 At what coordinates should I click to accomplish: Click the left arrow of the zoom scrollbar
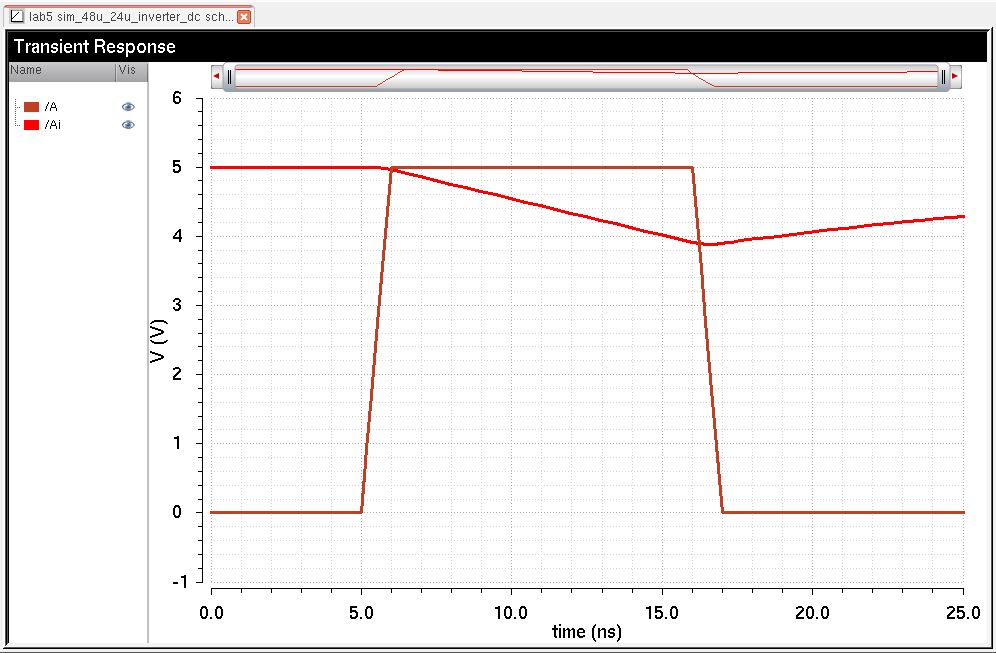[x=217, y=76]
